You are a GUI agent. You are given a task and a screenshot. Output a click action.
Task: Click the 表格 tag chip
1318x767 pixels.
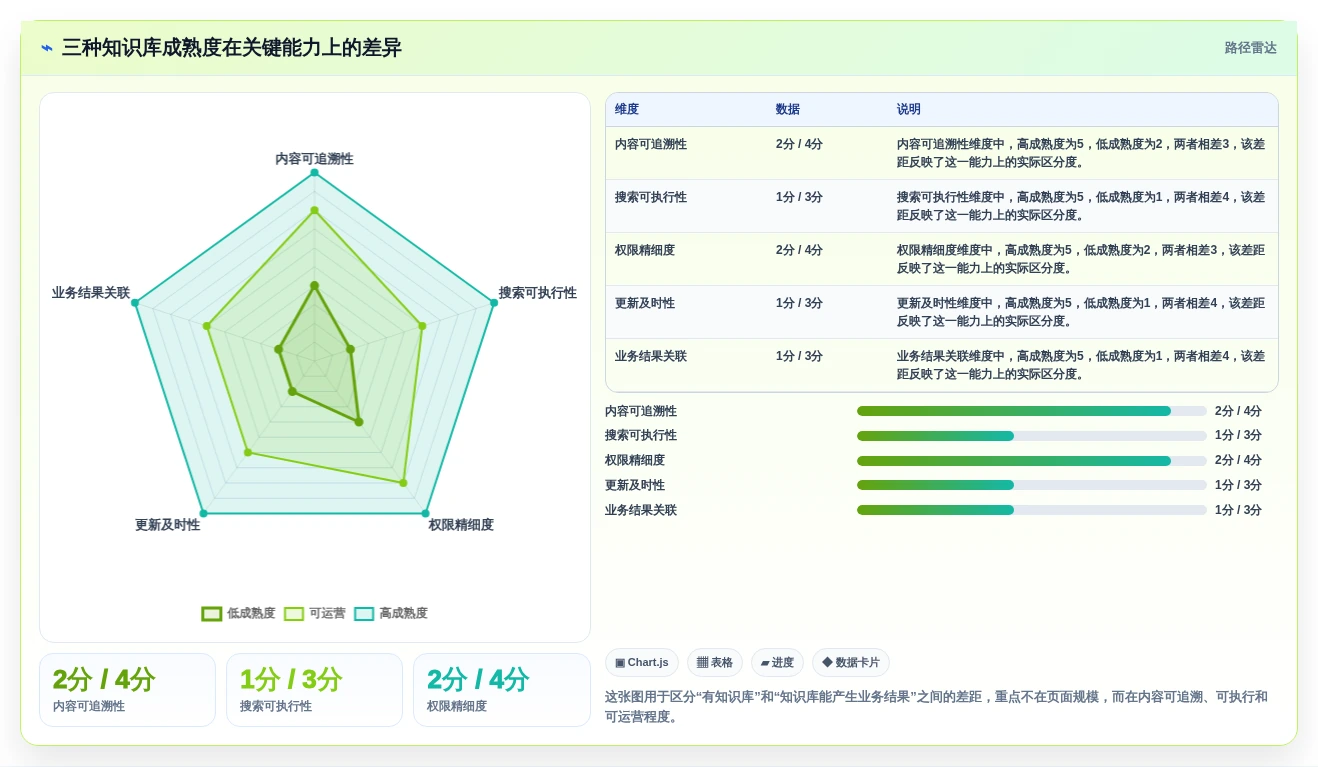click(x=715, y=663)
